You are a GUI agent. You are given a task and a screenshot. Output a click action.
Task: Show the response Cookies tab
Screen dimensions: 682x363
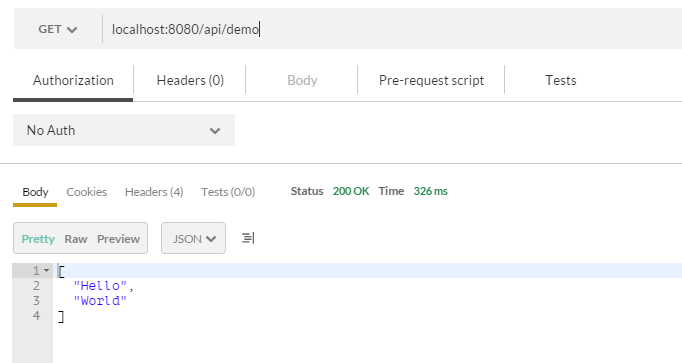pyautogui.click(x=87, y=192)
